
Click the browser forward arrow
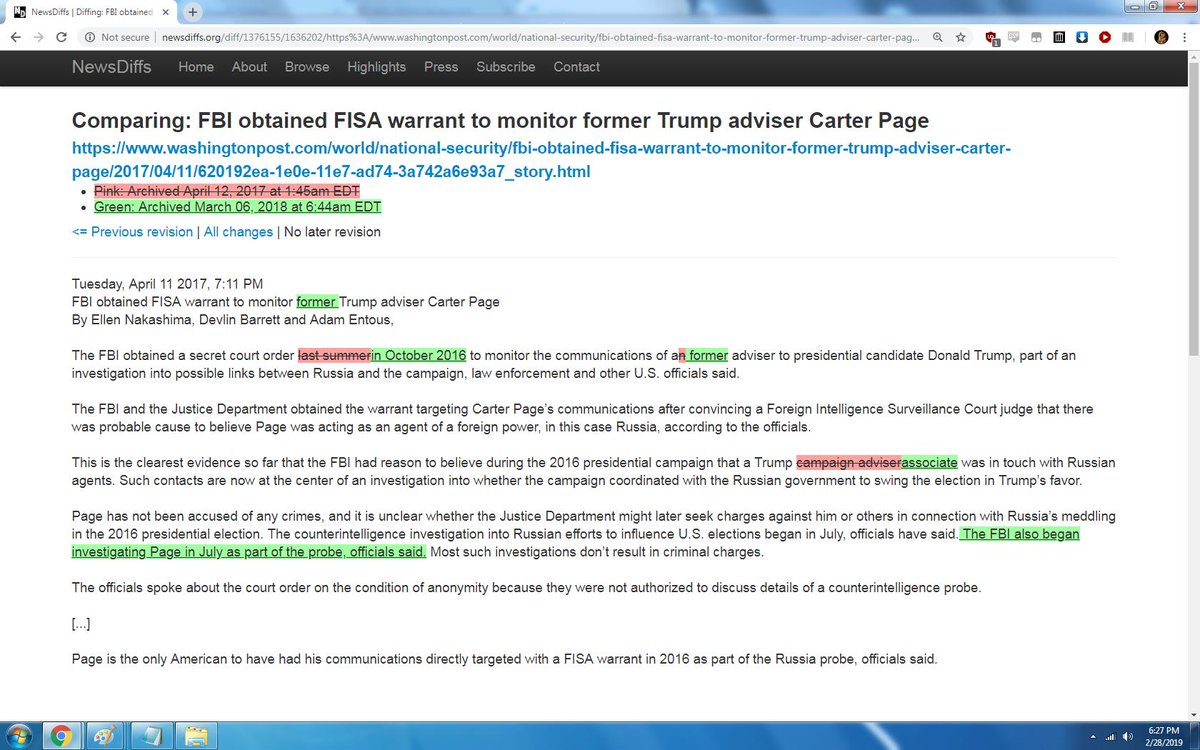click(x=38, y=37)
